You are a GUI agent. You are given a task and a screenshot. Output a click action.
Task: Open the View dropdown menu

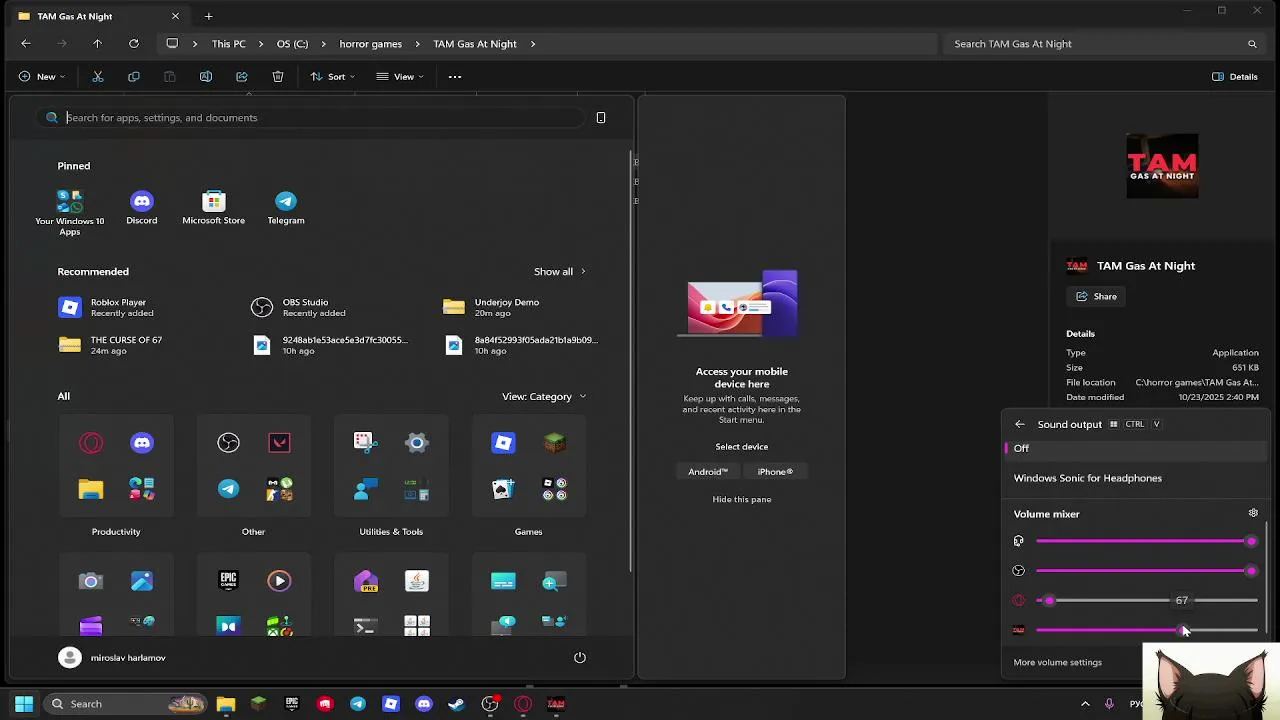pyautogui.click(x=400, y=77)
